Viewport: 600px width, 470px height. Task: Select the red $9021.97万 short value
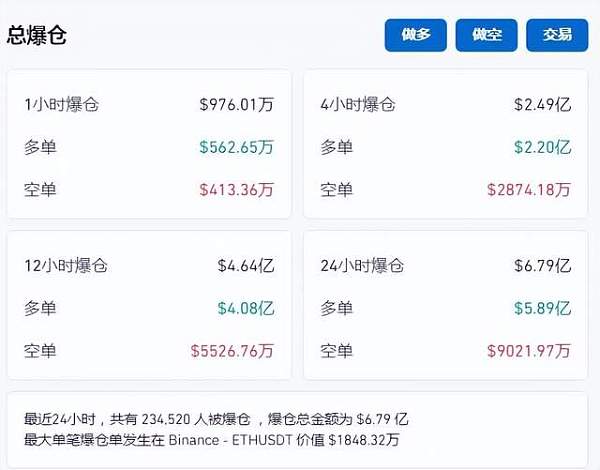(529, 351)
